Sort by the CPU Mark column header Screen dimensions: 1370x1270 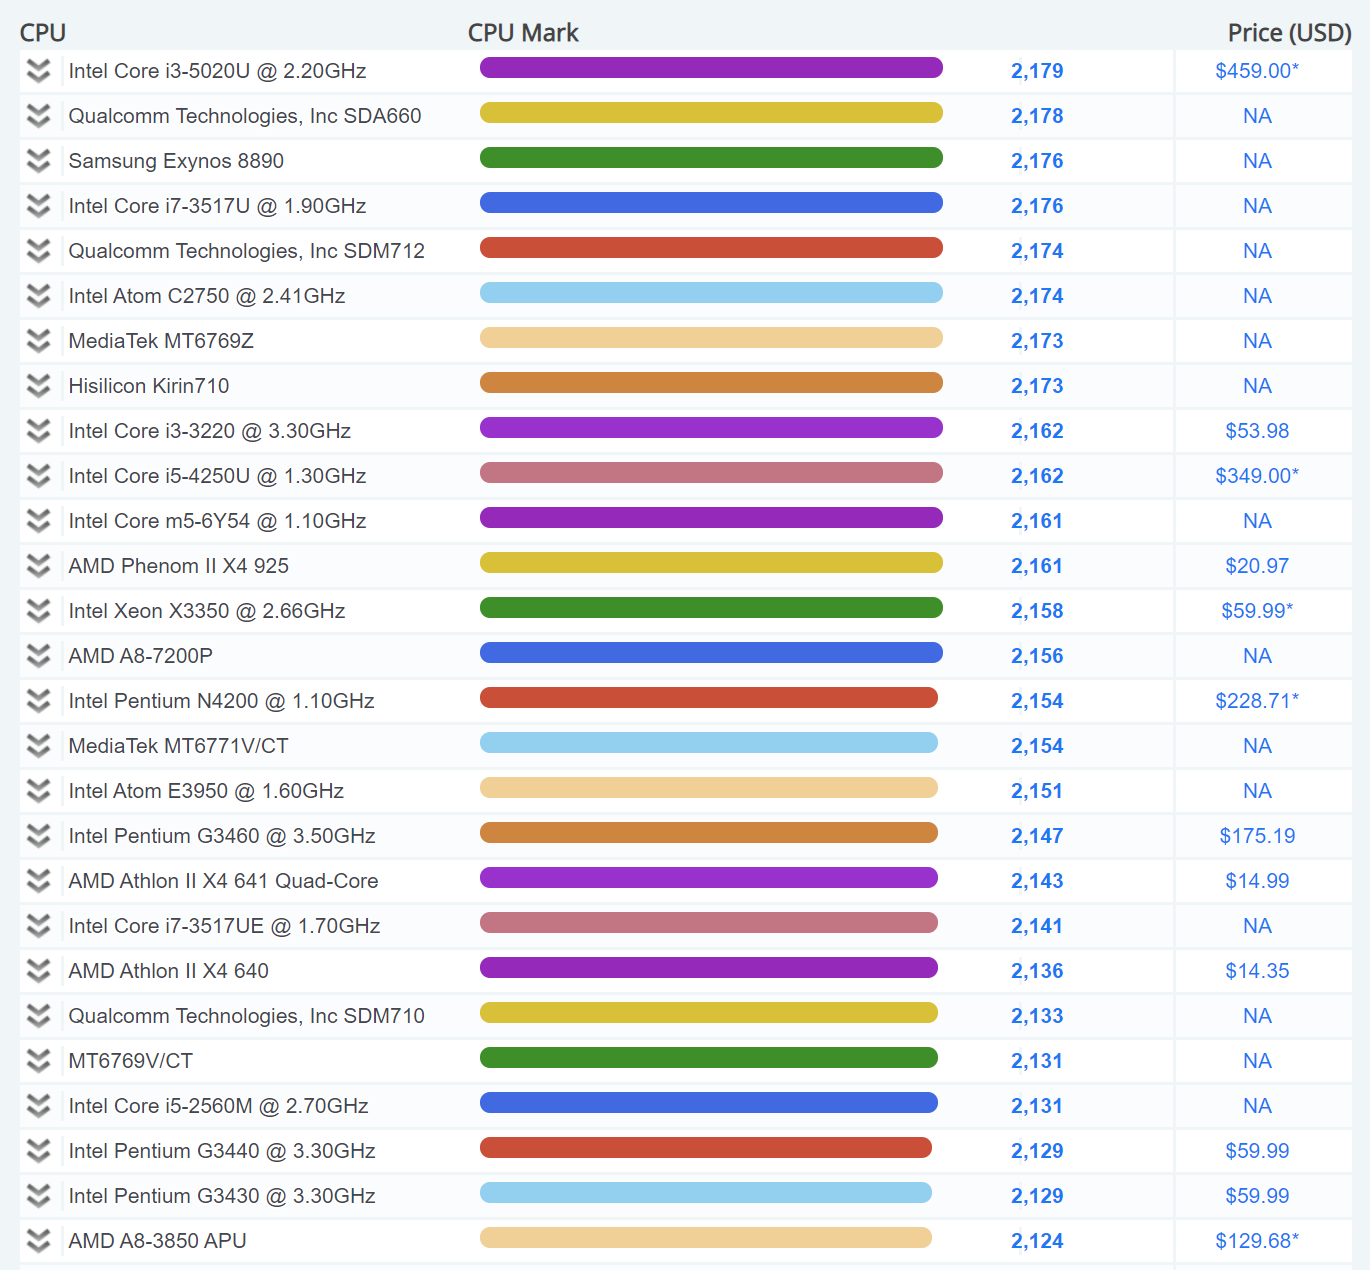click(523, 33)
